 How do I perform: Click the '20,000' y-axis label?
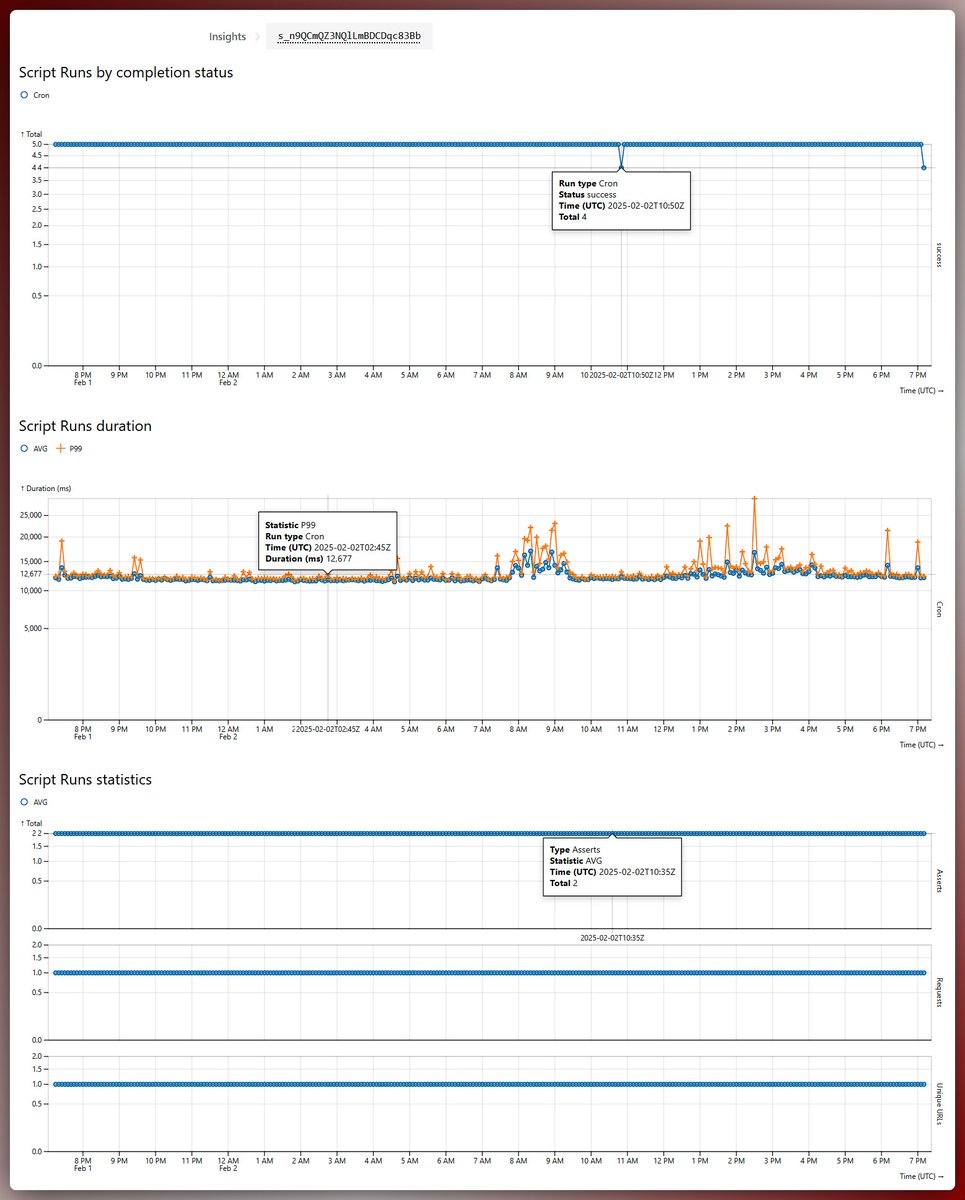pos(30,537)
